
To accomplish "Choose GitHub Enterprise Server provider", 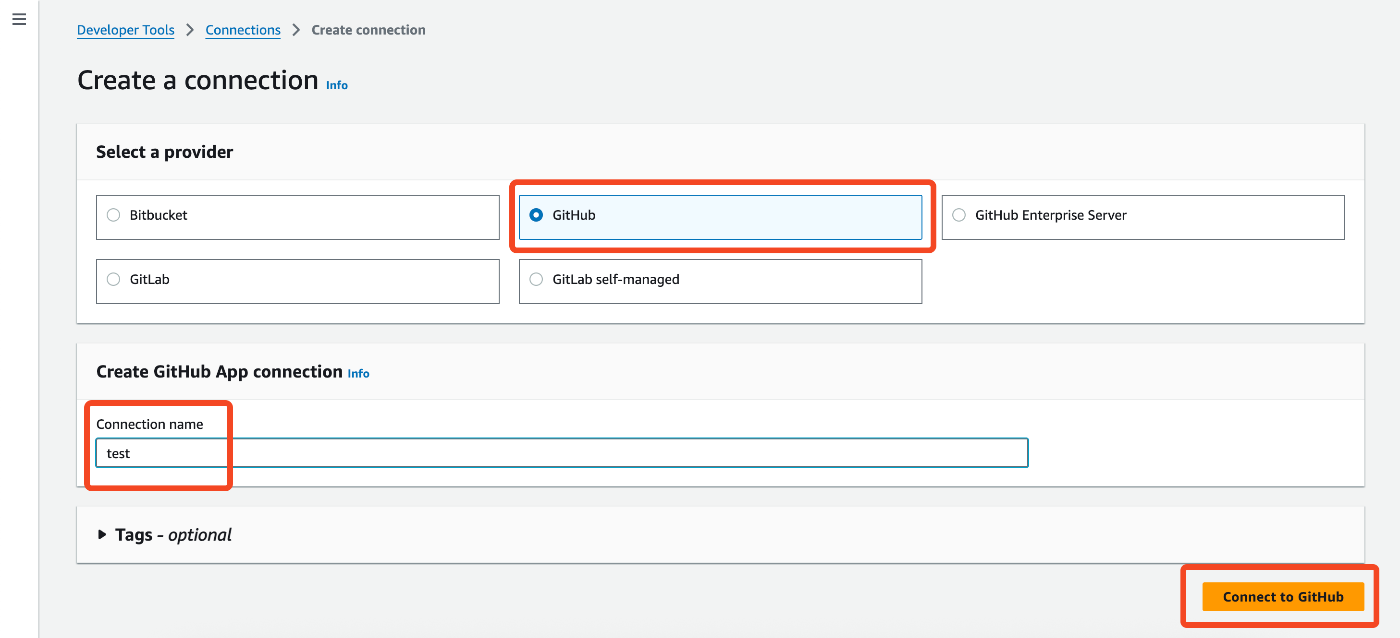I will [1143, 217].
